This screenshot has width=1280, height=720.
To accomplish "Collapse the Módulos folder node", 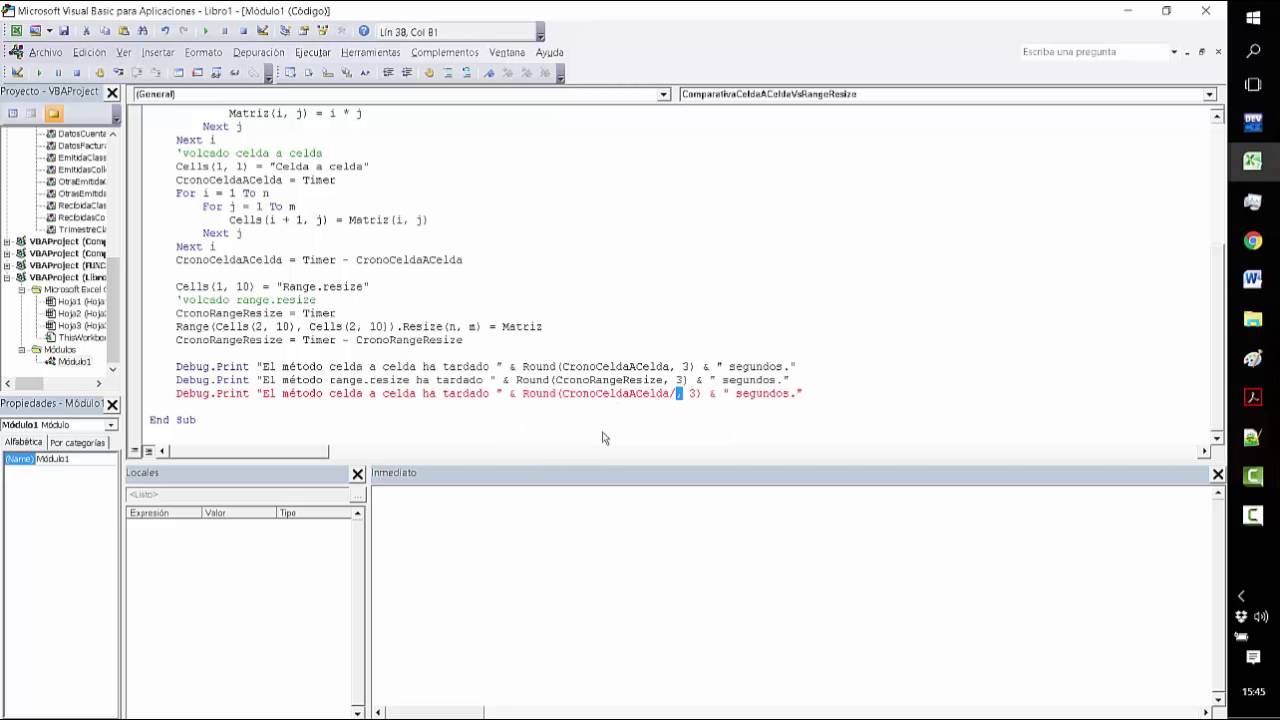I will pos(22,350).
